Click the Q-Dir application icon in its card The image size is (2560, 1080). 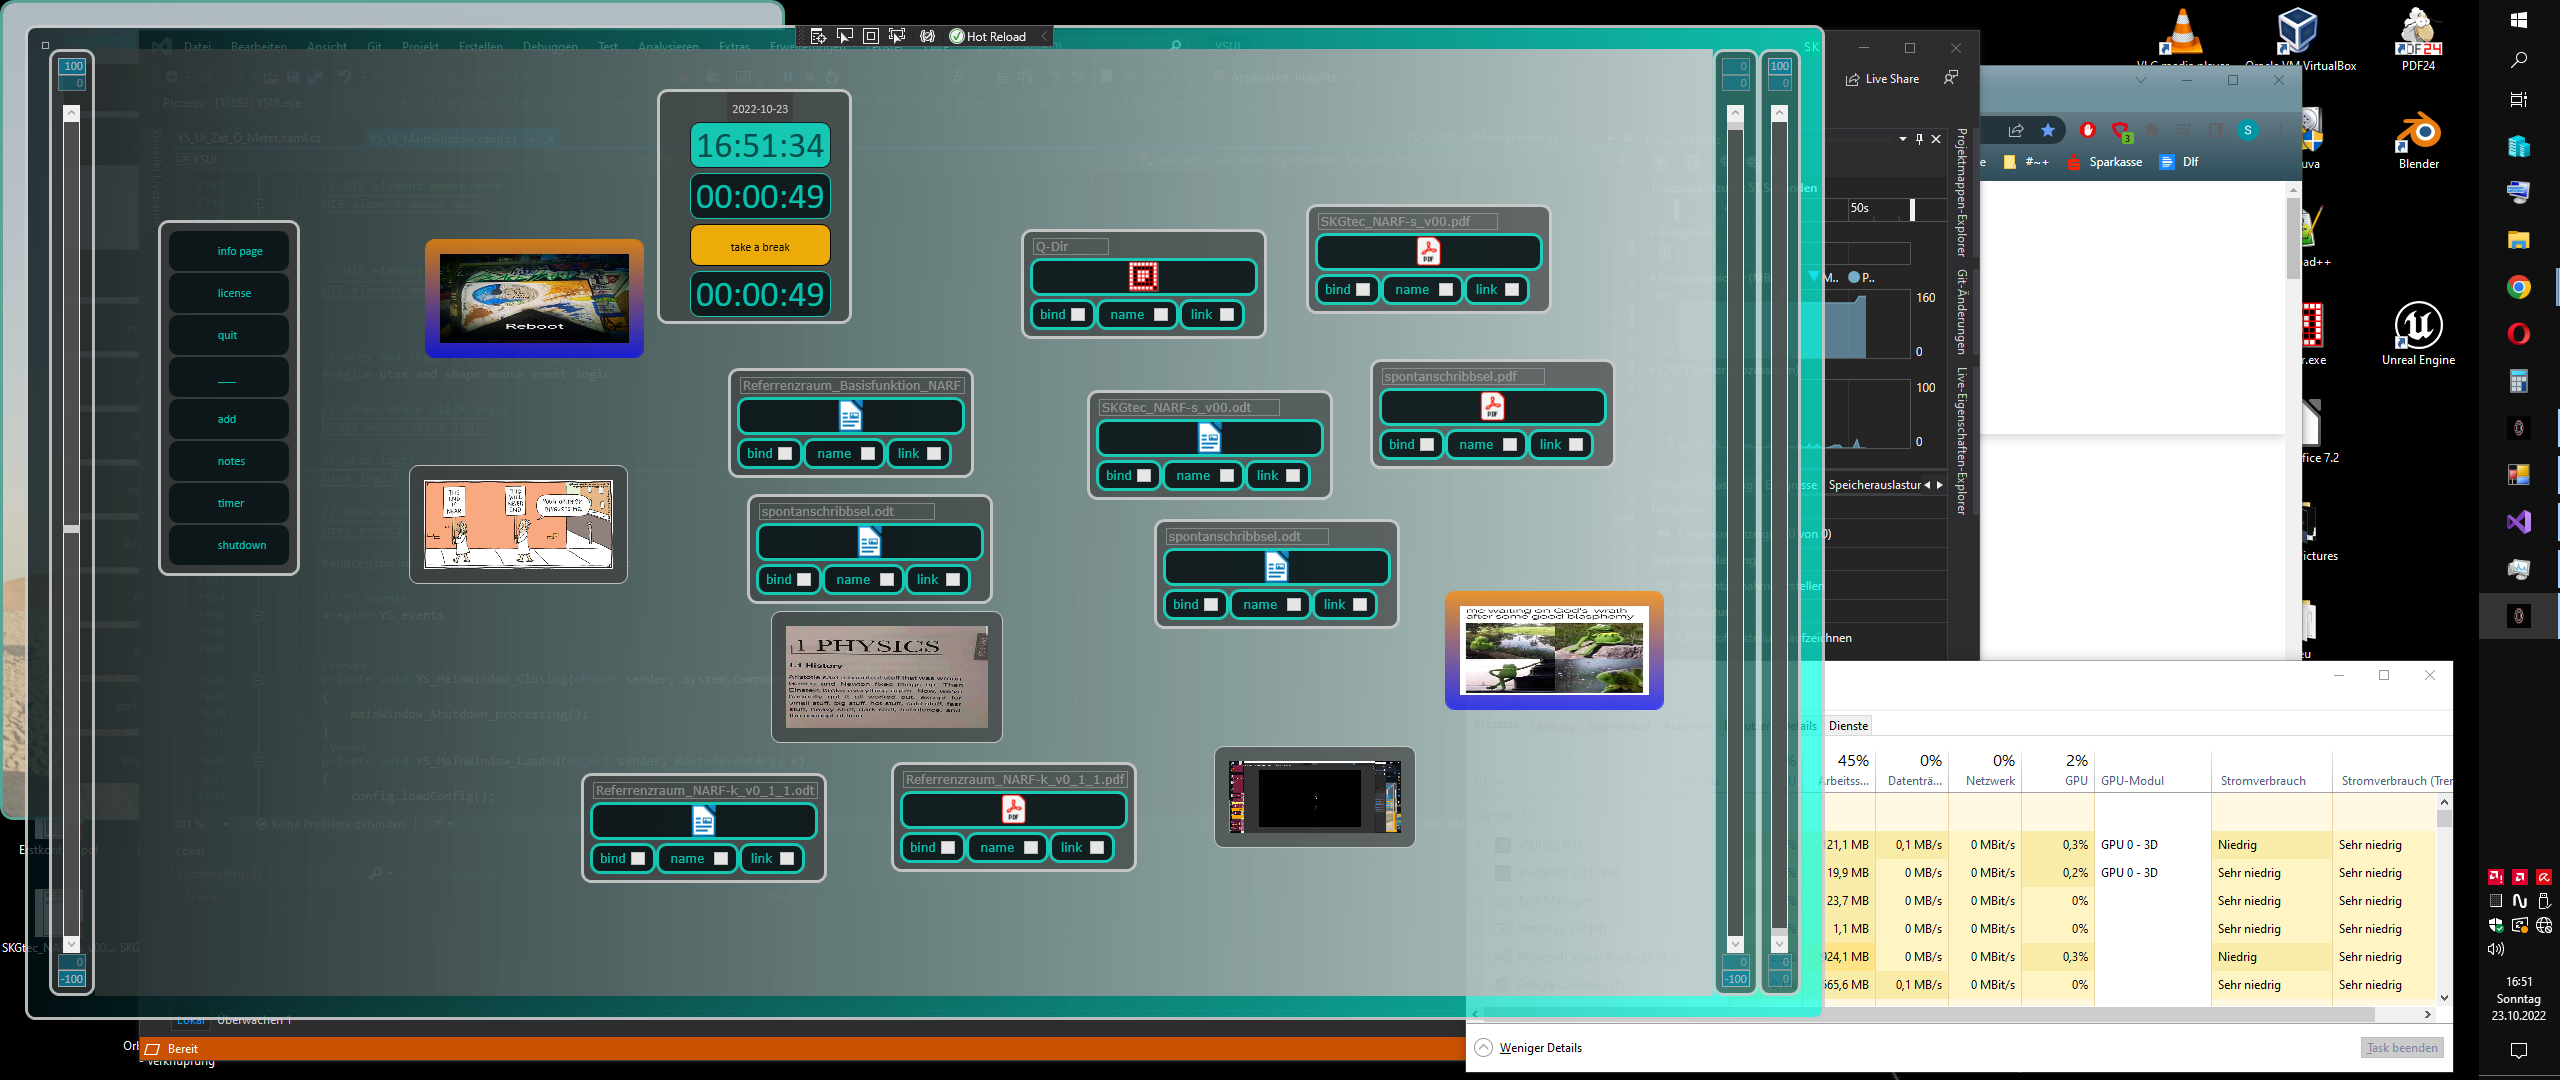1143,276
